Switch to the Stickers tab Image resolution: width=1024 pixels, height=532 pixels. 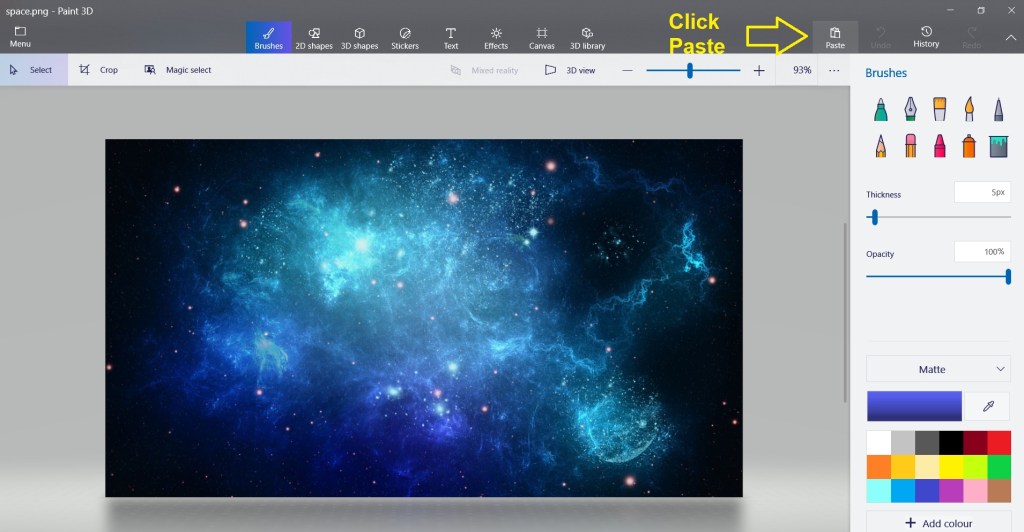pos(405,37)
